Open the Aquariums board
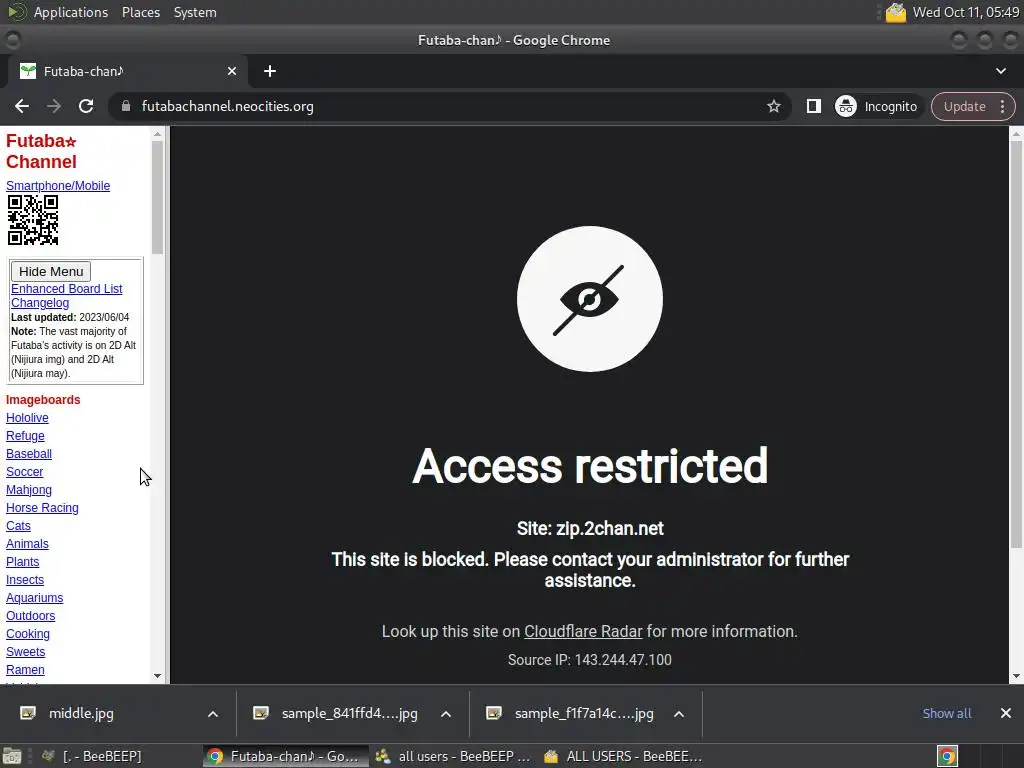This screenshot has height=768, width=1024. point(35,598)
